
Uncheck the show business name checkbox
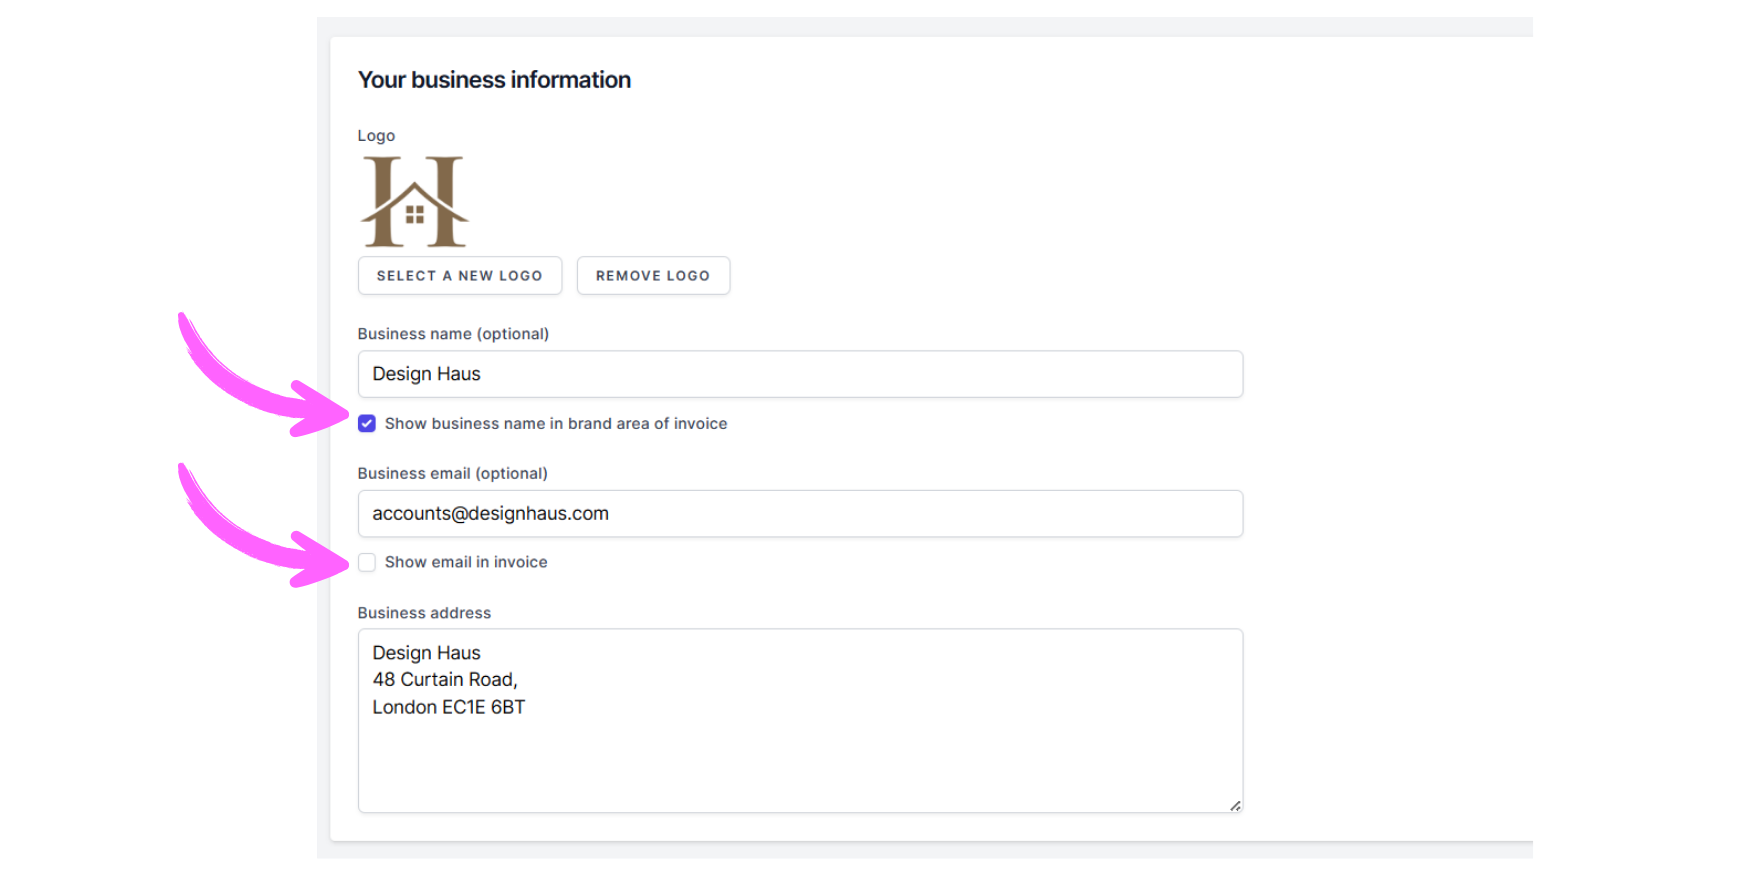(x=367, y=424)
